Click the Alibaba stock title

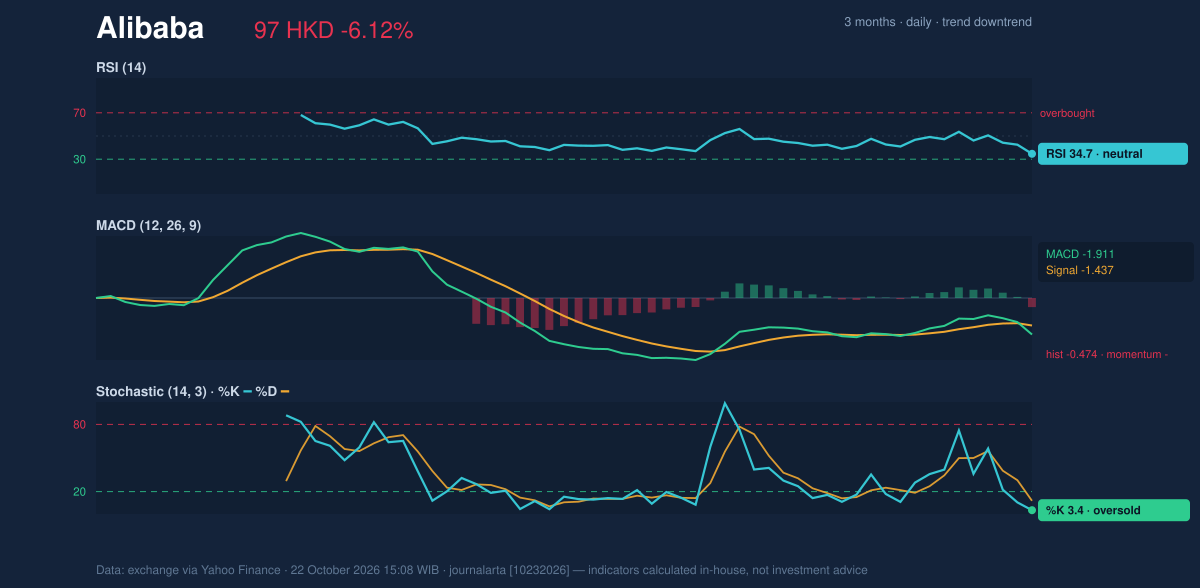[150, 29]
